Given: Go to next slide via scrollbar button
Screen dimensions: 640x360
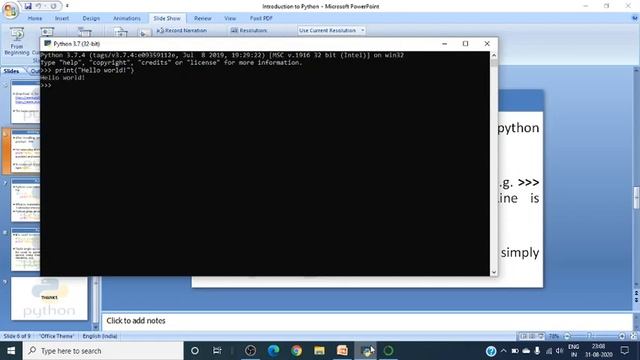Looking at the screenshot, I should tap(636, 300).
